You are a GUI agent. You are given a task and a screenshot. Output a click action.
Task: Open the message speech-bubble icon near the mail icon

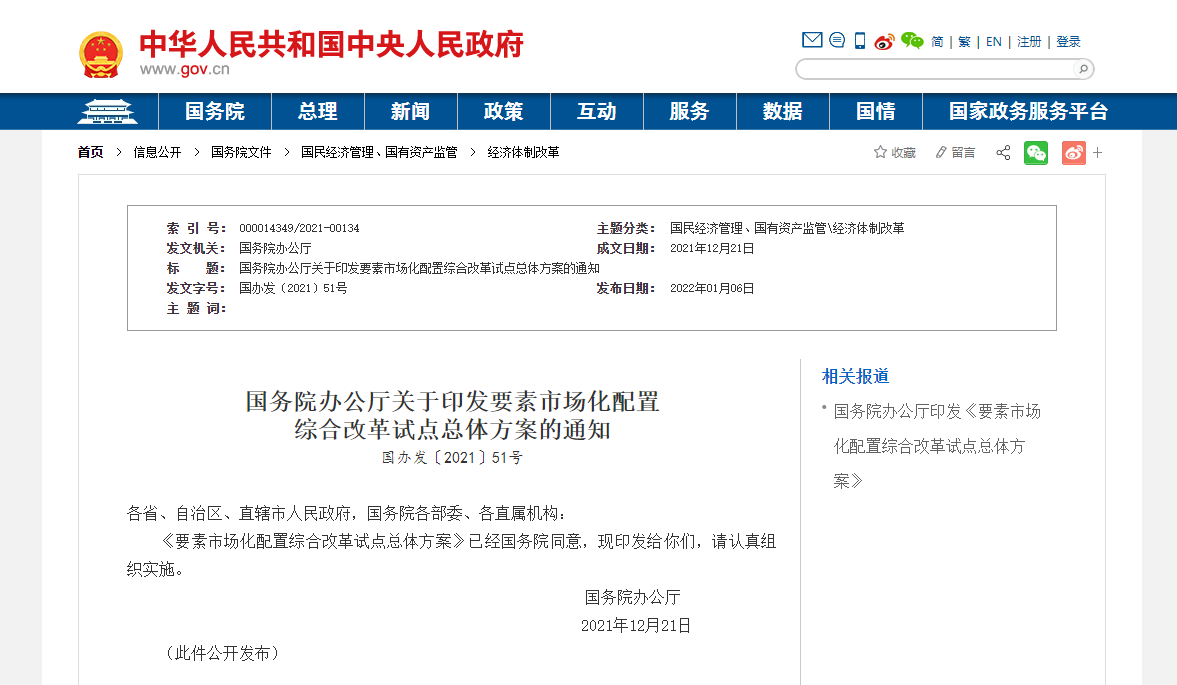(x=836, y=40)
